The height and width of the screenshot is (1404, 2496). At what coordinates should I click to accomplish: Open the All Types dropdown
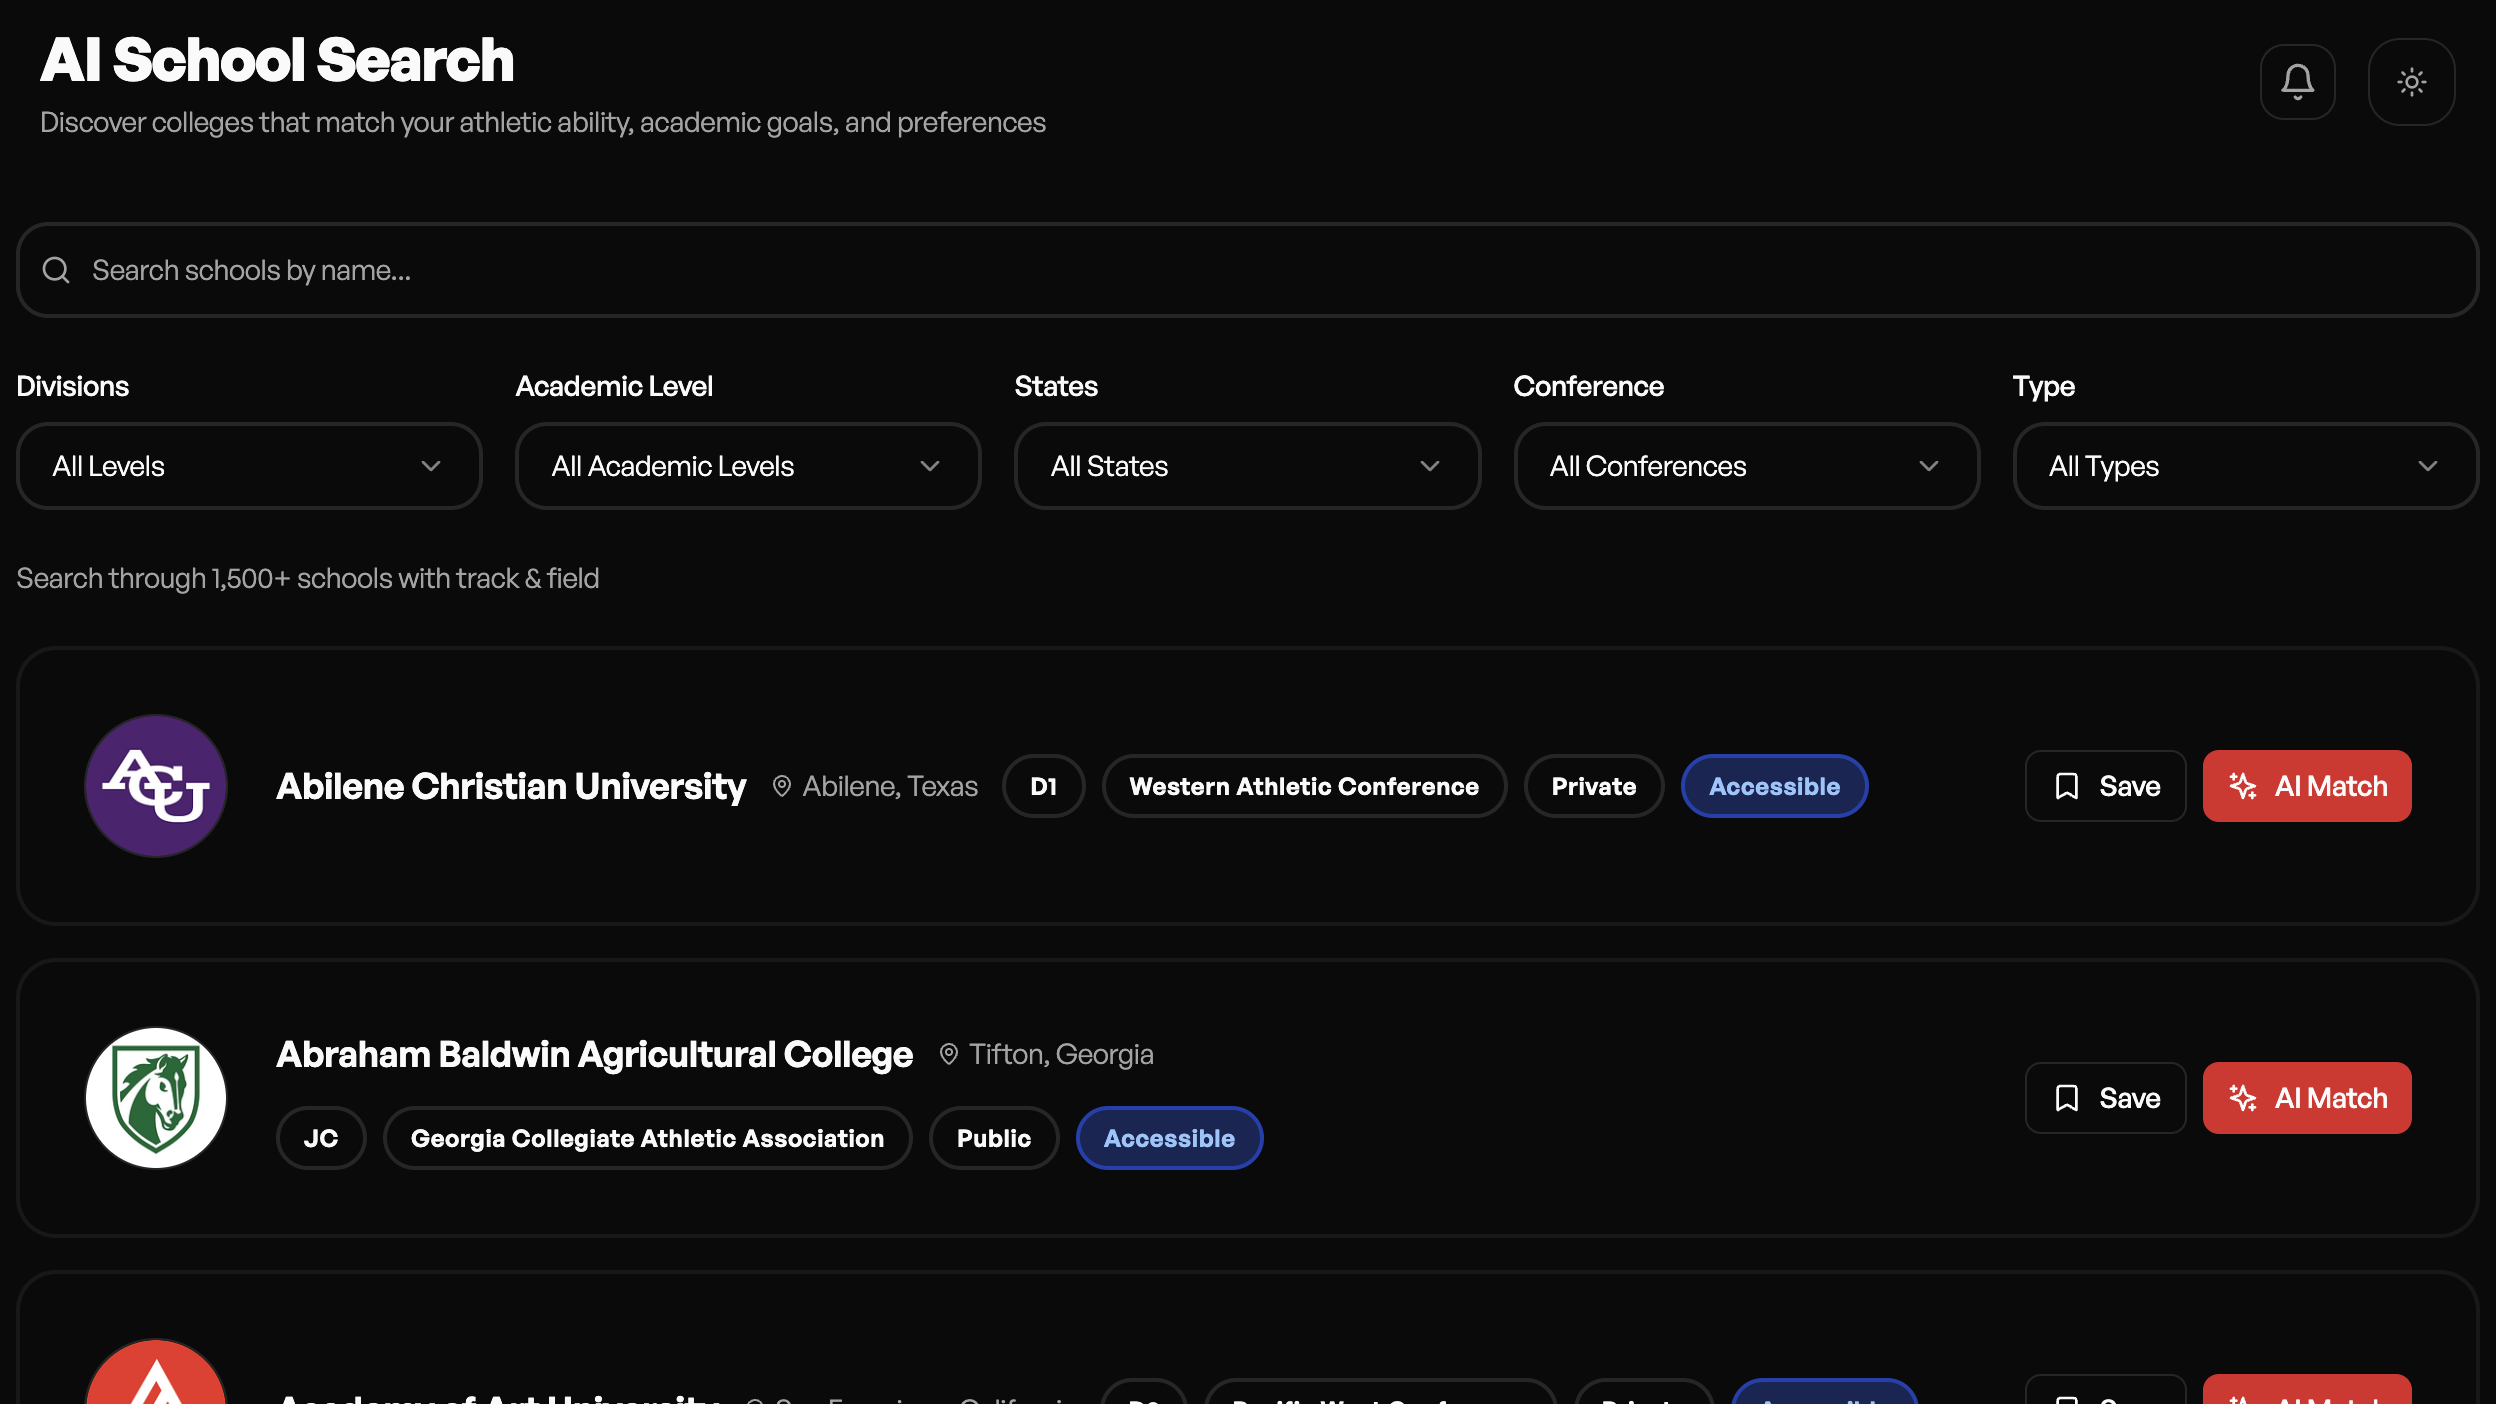tap(2244, 466)
